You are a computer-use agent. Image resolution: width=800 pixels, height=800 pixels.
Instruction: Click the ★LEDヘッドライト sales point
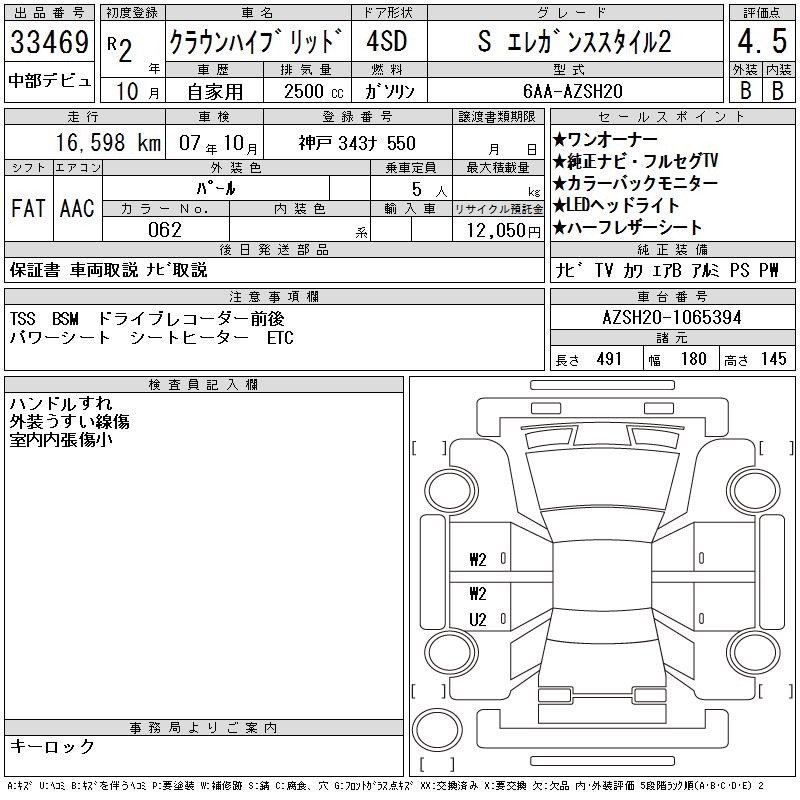[x=616, y=205]
